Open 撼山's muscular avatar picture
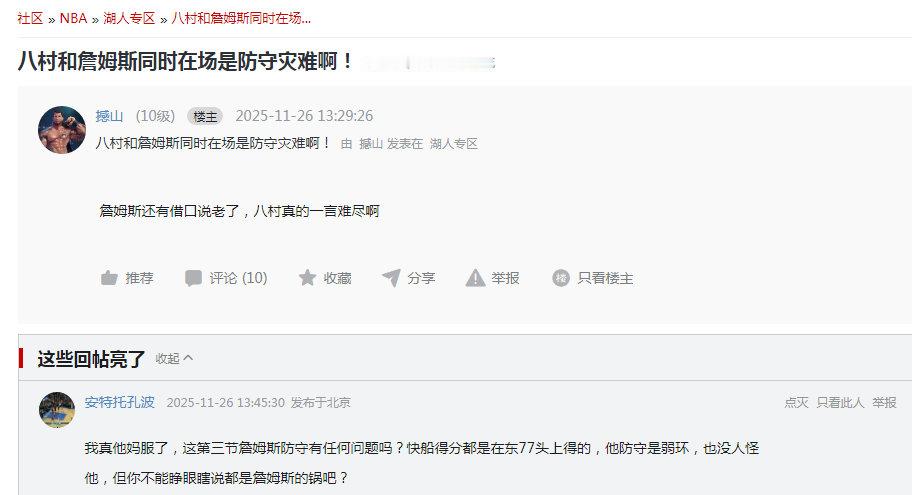This screenshot has height=495, width=912. [62, 130]
